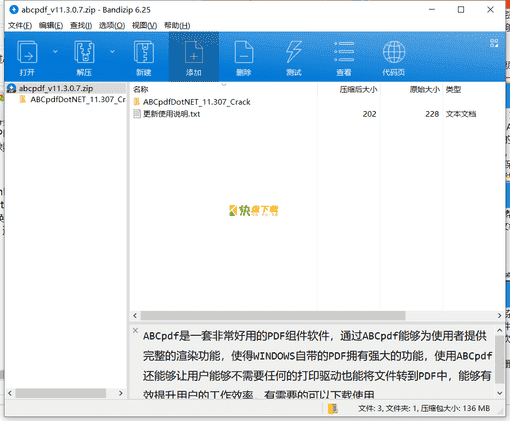Click the Bandizip icon in title bar
Screen dimensions: 510x421
click(x=14, y=10)
